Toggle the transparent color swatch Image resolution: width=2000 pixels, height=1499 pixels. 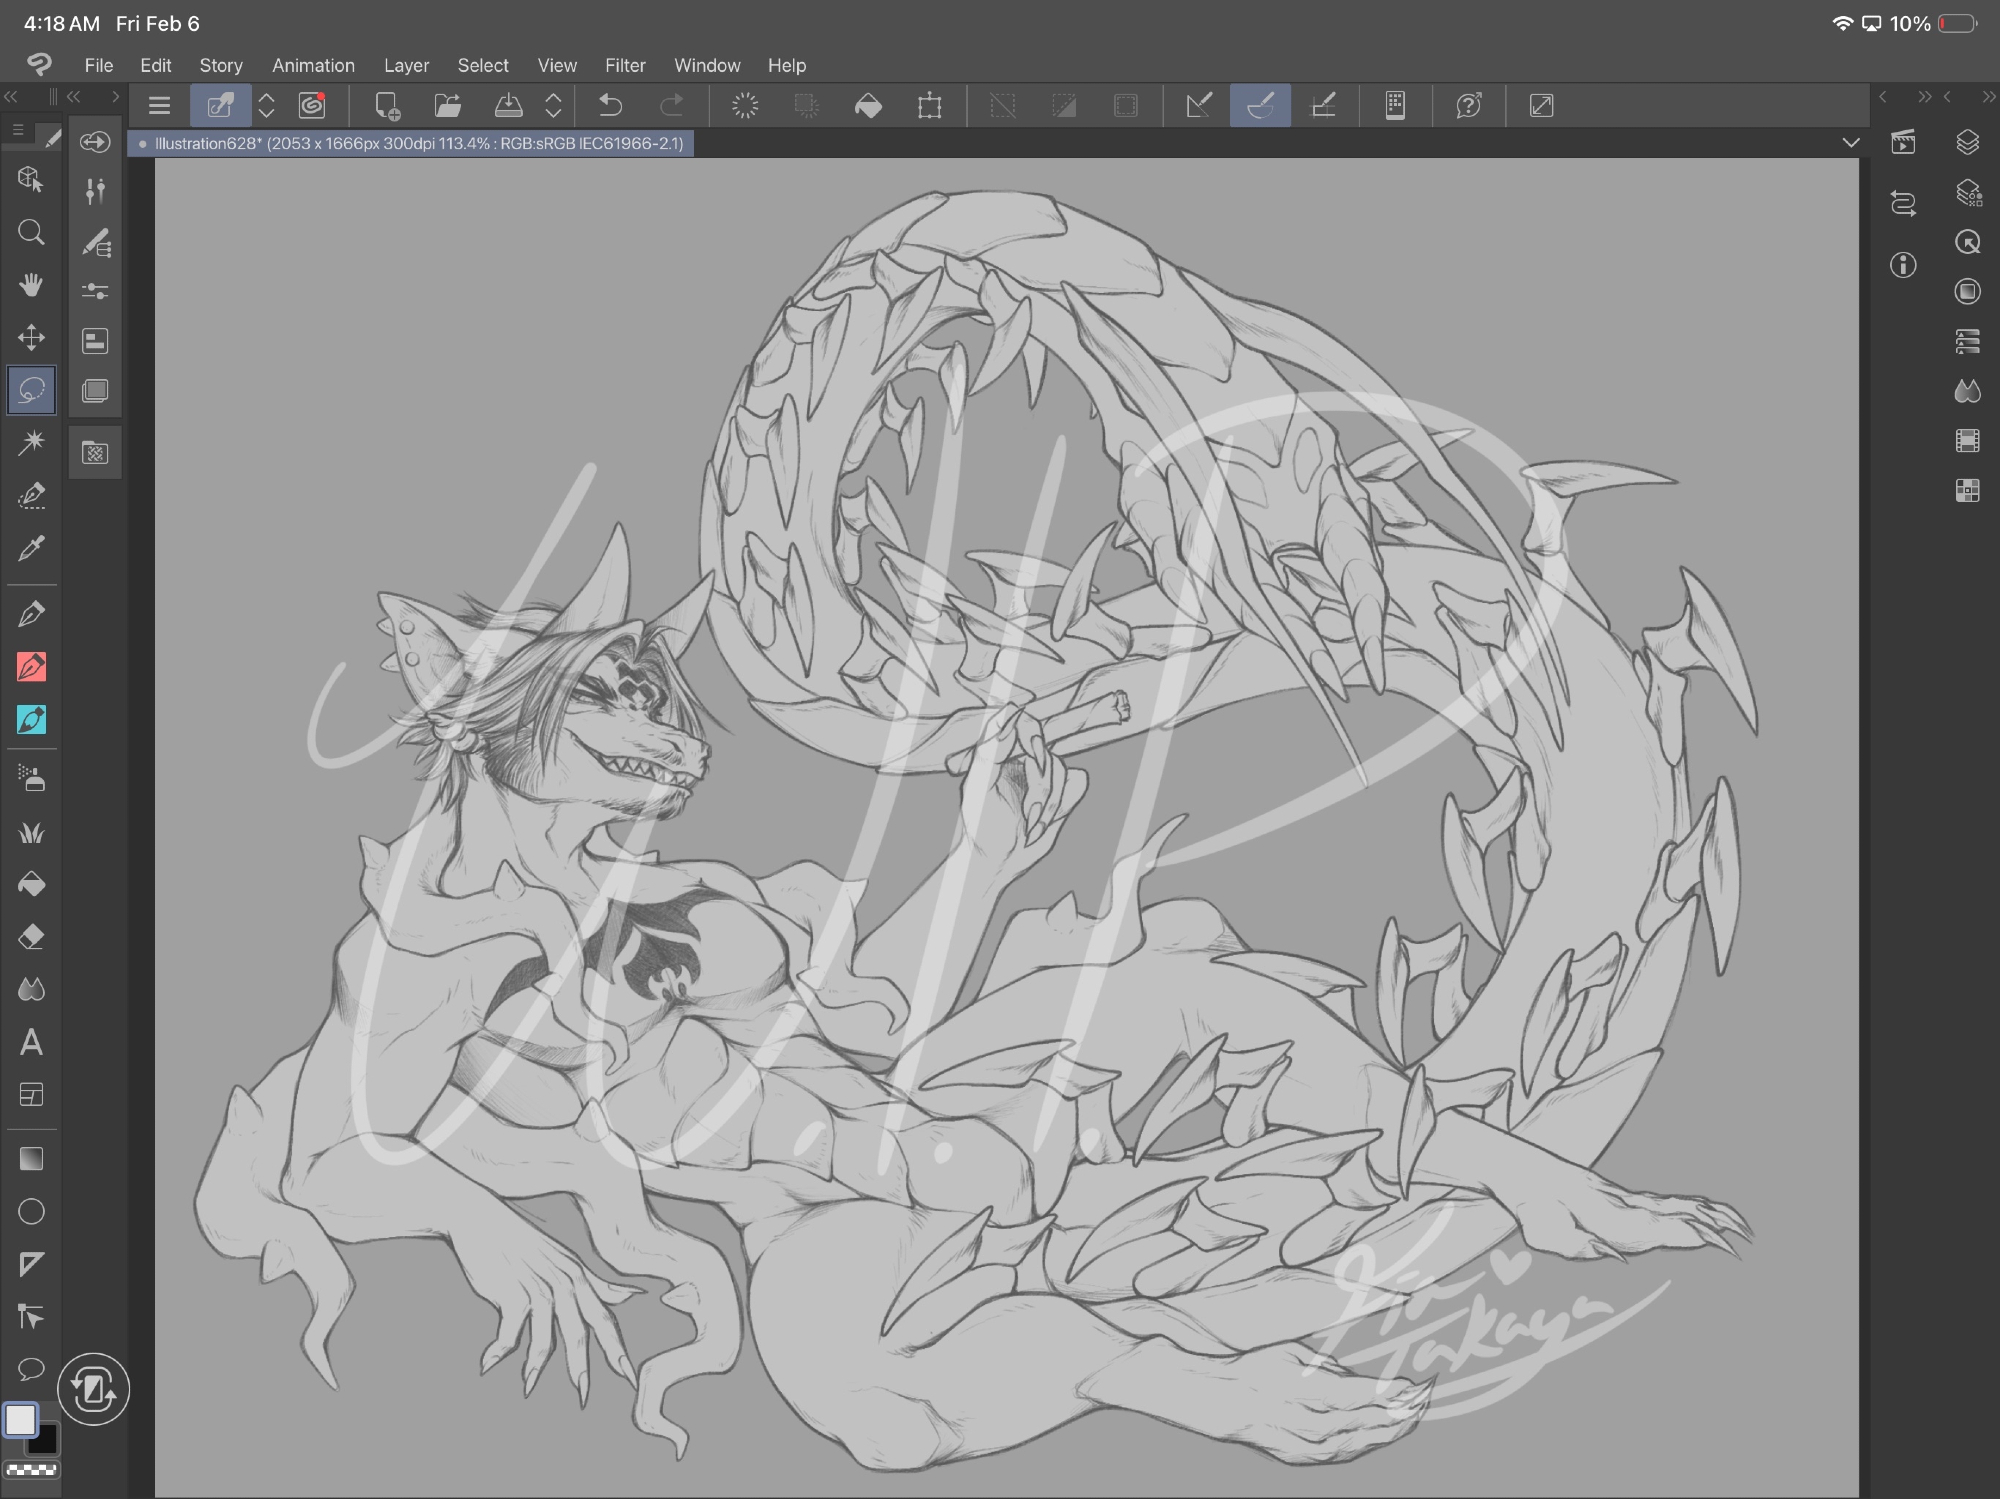(x=31, y=1470)
